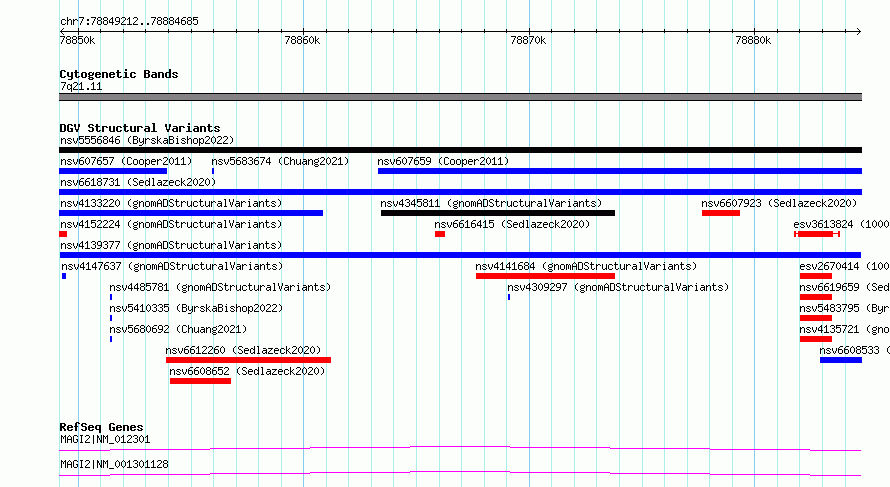Click the blue nsv4139377 variant bar
890x487 pixels.
pyautogui.click(x=460, y=255)
